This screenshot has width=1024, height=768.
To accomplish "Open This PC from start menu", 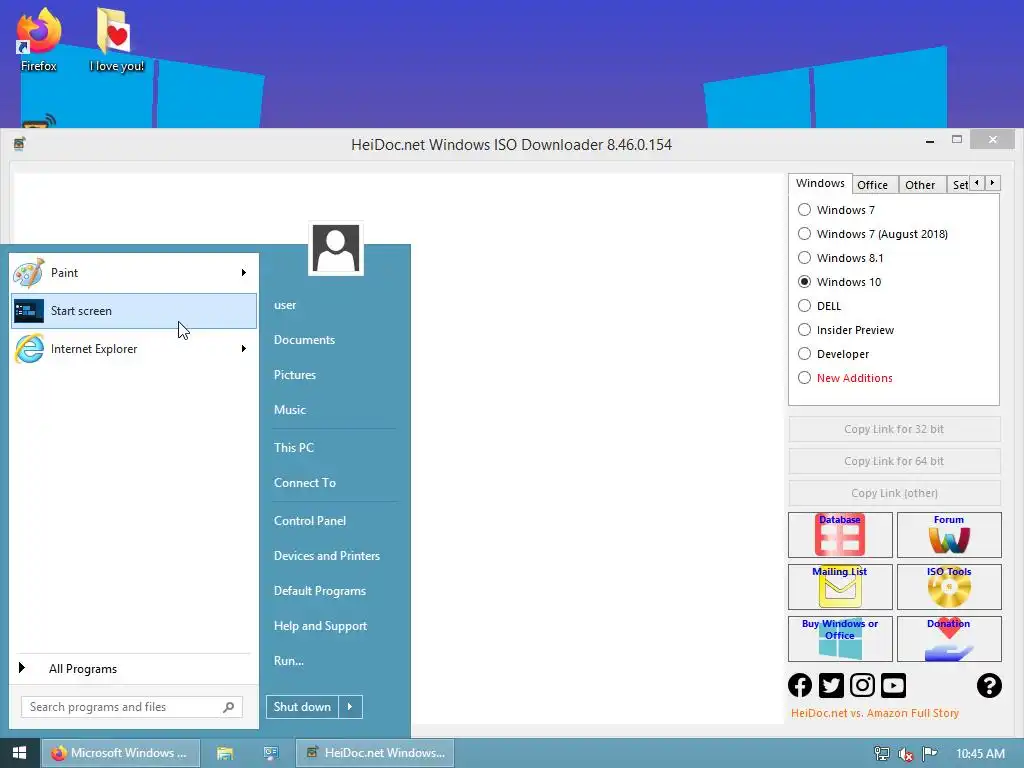I will click(294, 447).
